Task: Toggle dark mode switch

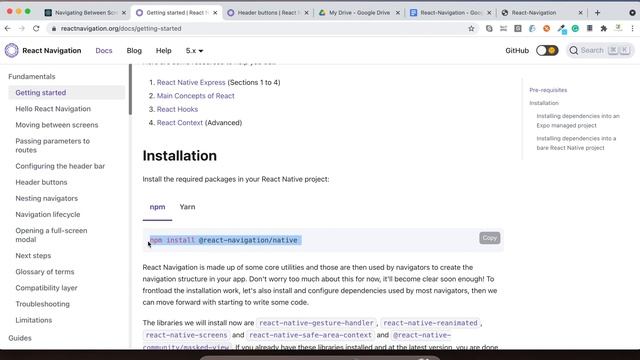Action: tap(547, 51)
